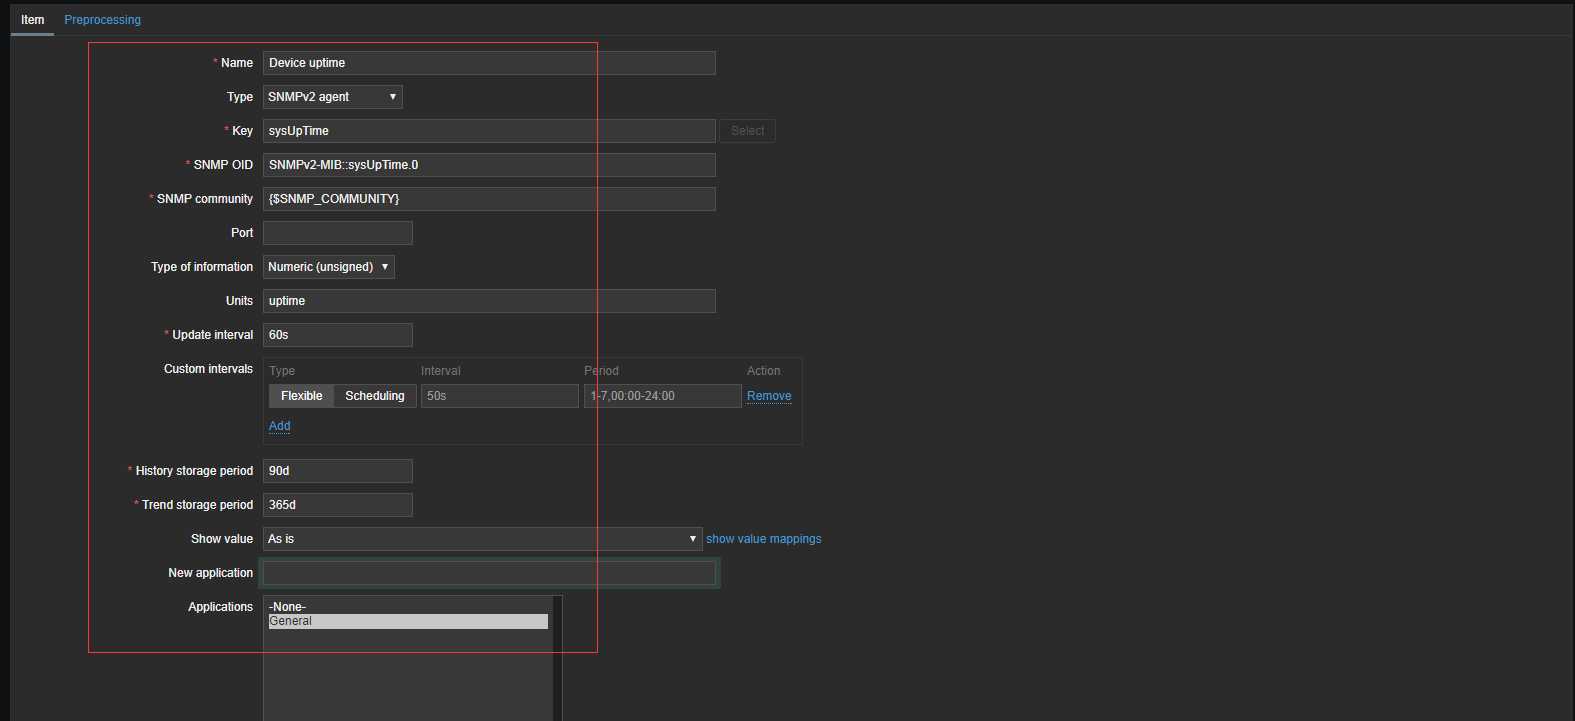1575x721 pixels.
Task: Click the Trend storage period field
Action: coord(337,505)
